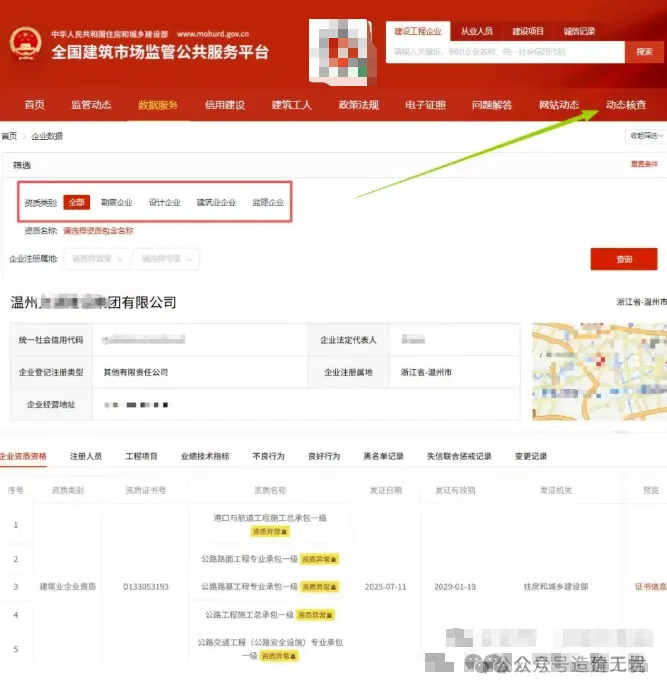Switch to the 失信联合惩戒记录 tab
Screen dimensions: 667x691
tap(459, 456)
